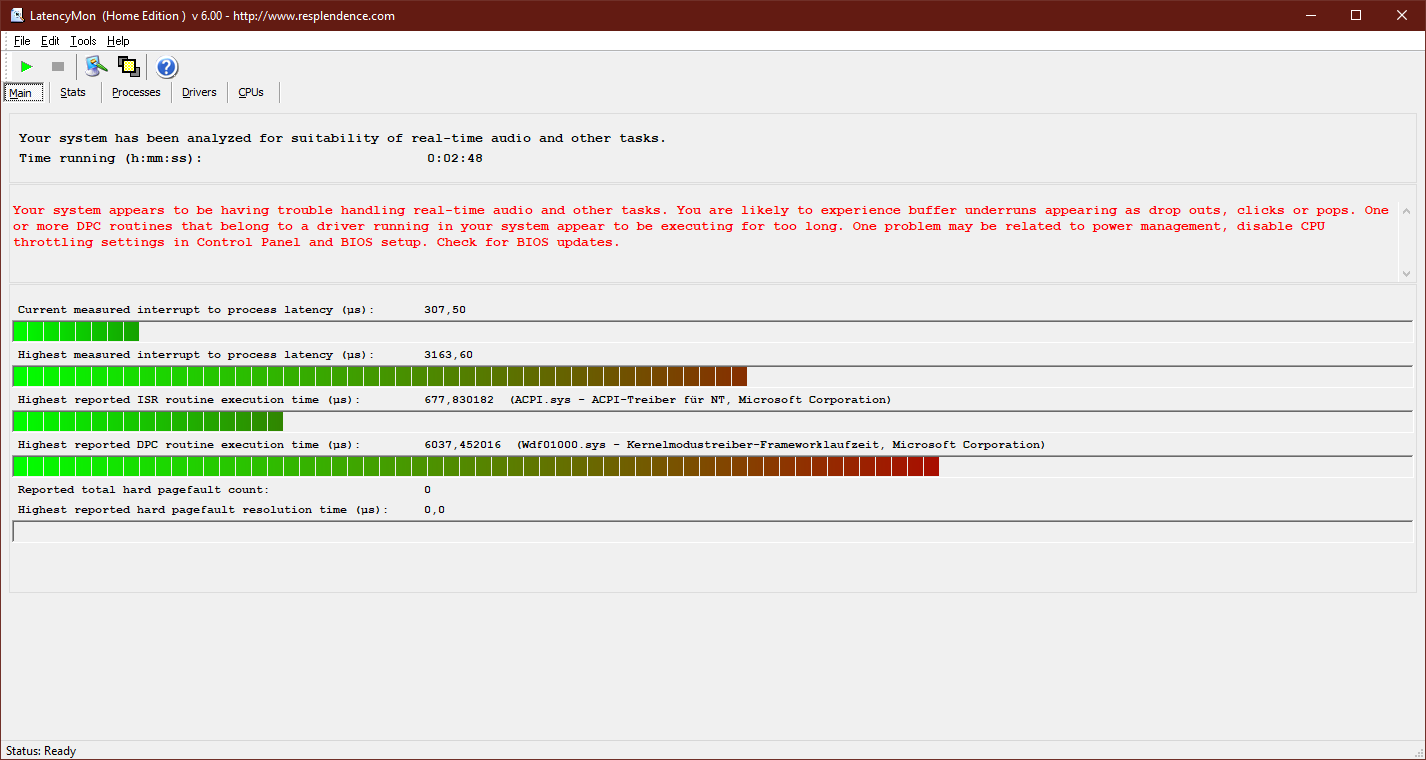Screen dimensions: 1426x760
Task: Click the DPC time value 6037,452016
Action: 463,445
